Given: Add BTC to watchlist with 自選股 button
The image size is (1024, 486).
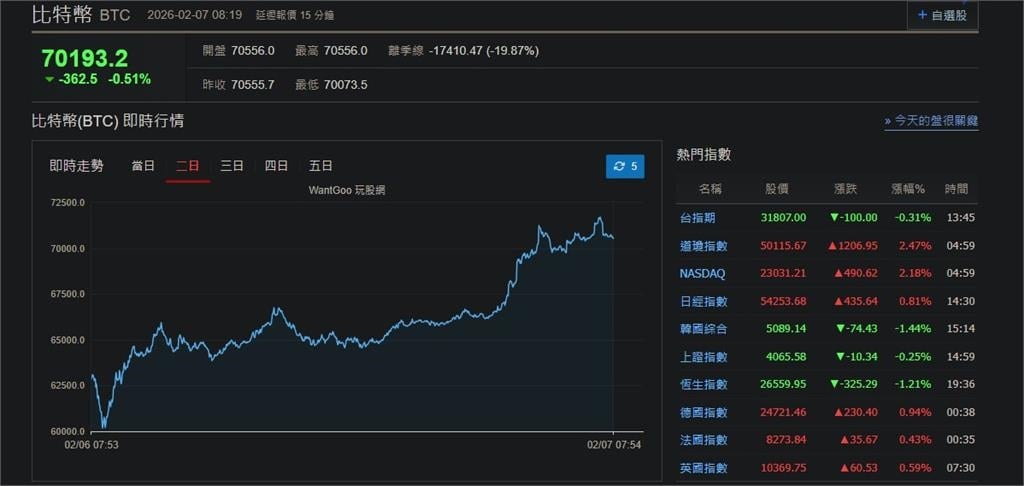Looking at the screenshot, I should coord(942,15).
